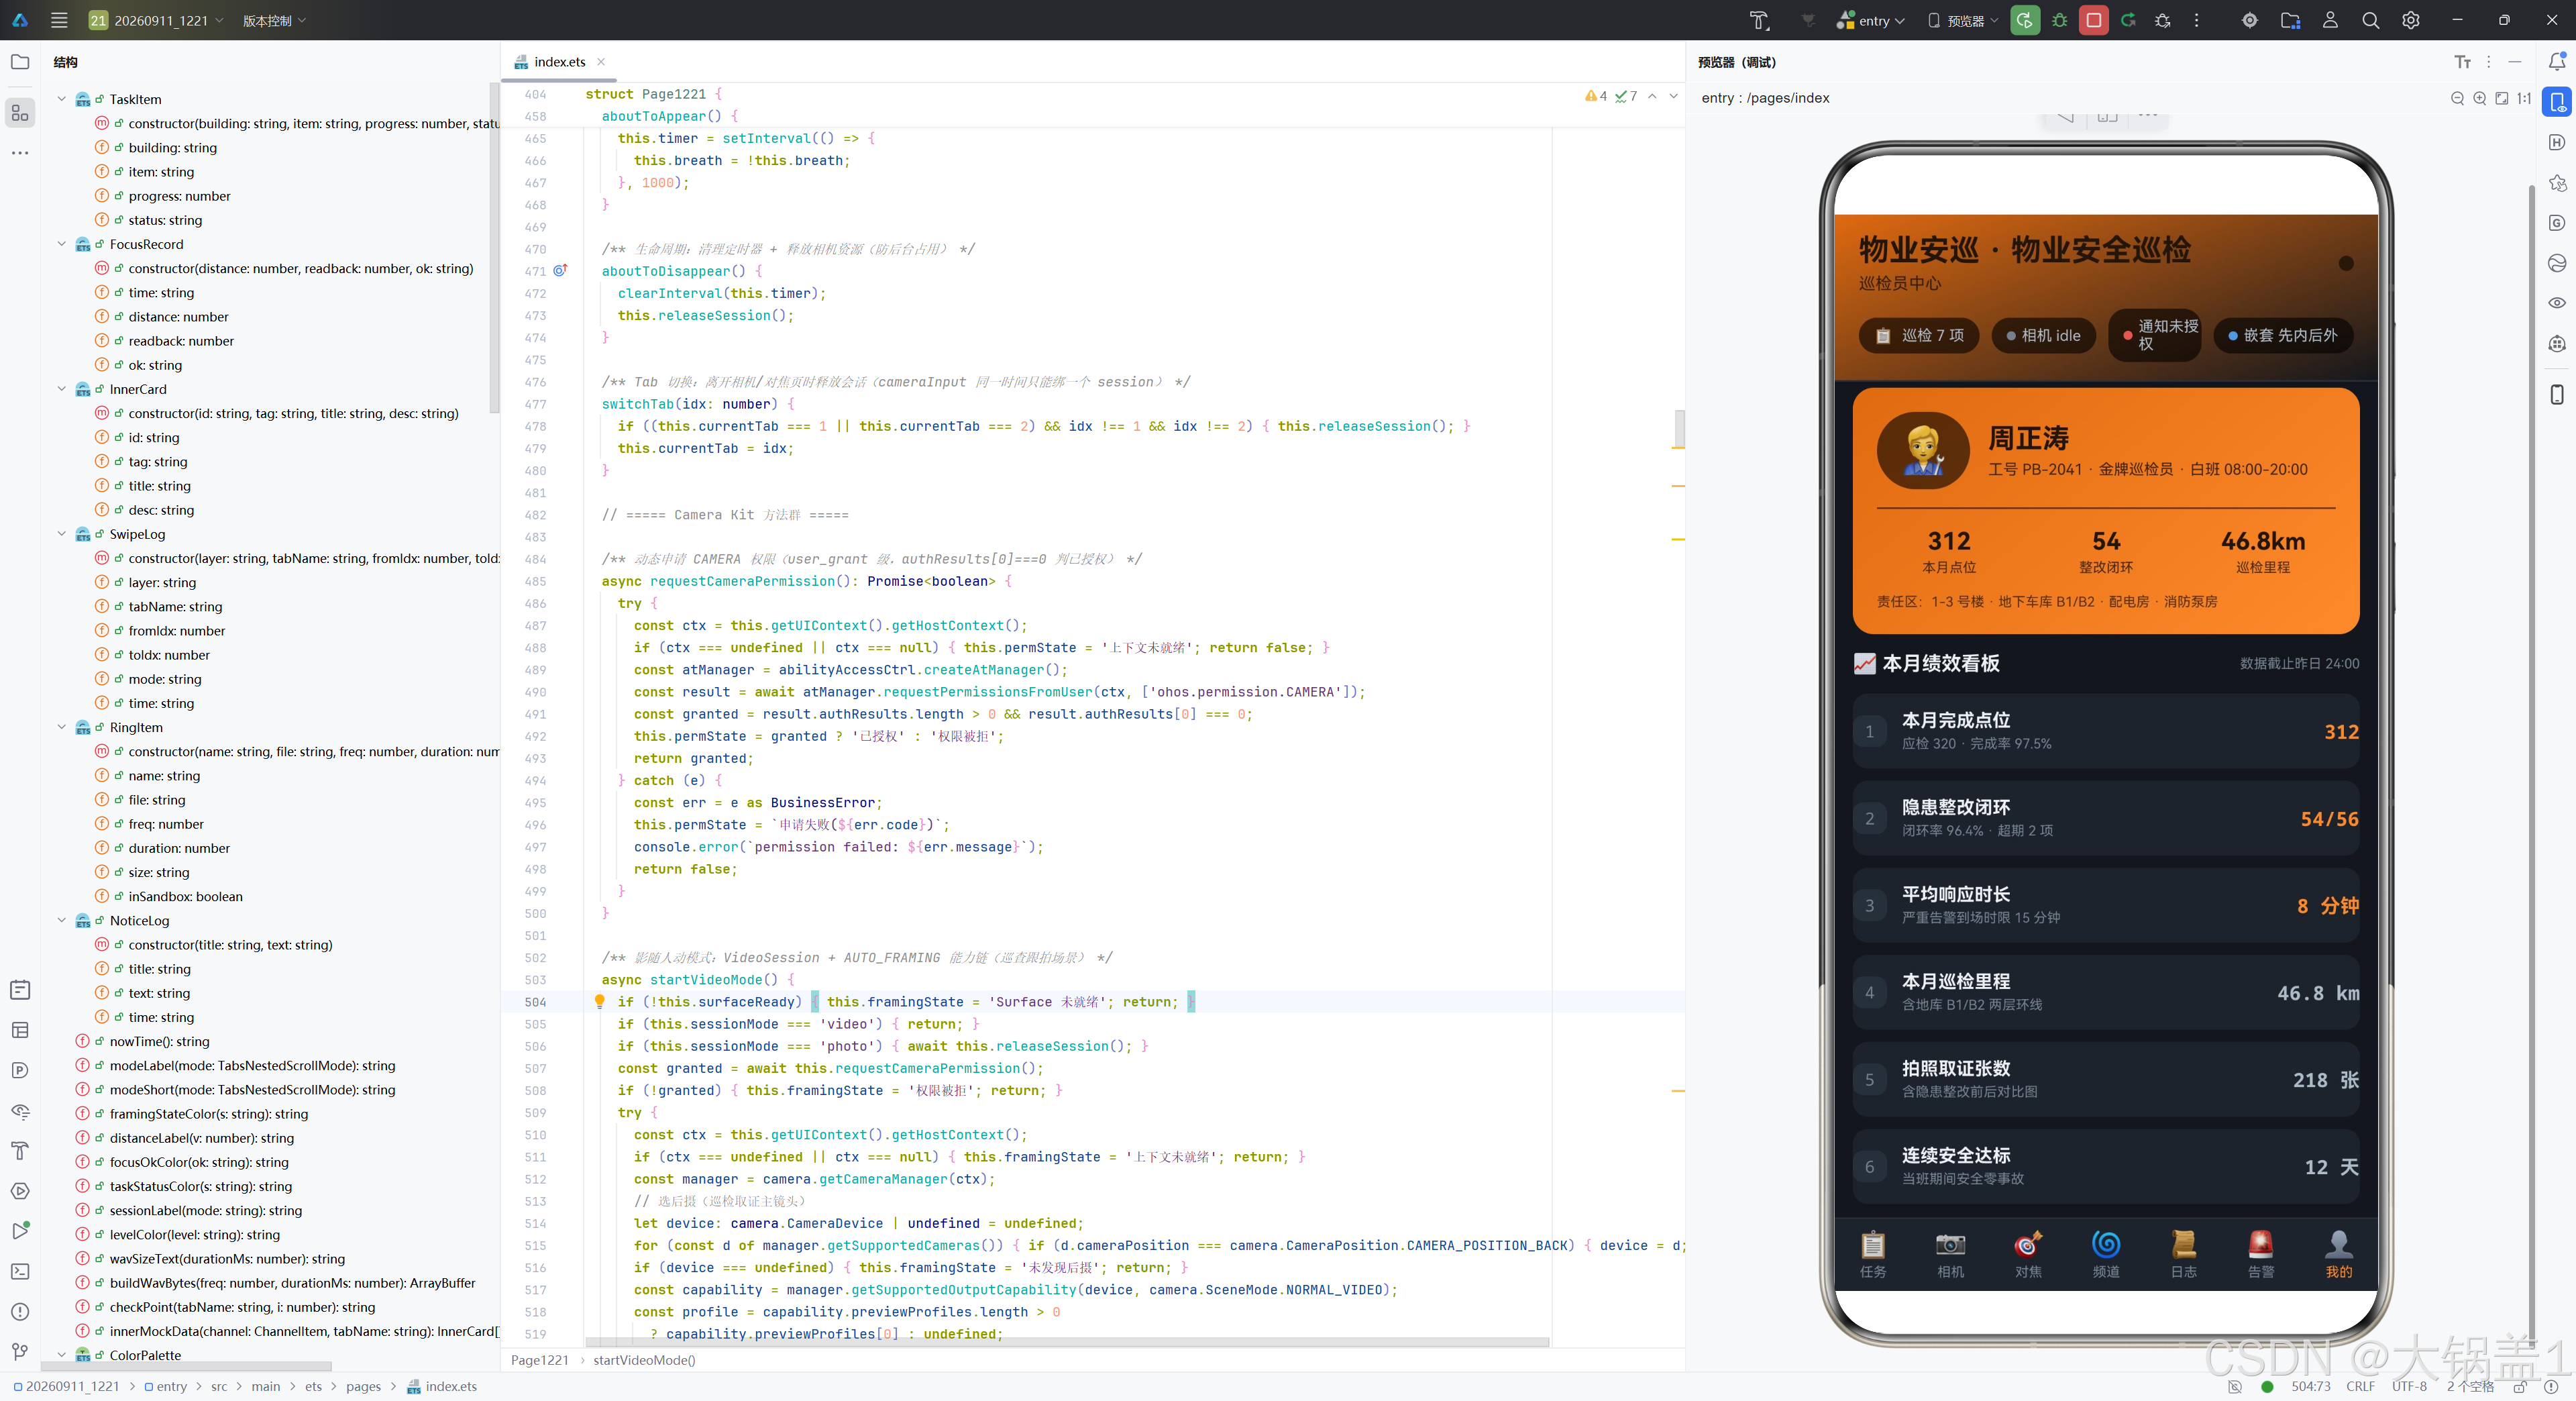Fit previewer to window
This screenshot has height=1401, width=2576.
click(2501, 98)
